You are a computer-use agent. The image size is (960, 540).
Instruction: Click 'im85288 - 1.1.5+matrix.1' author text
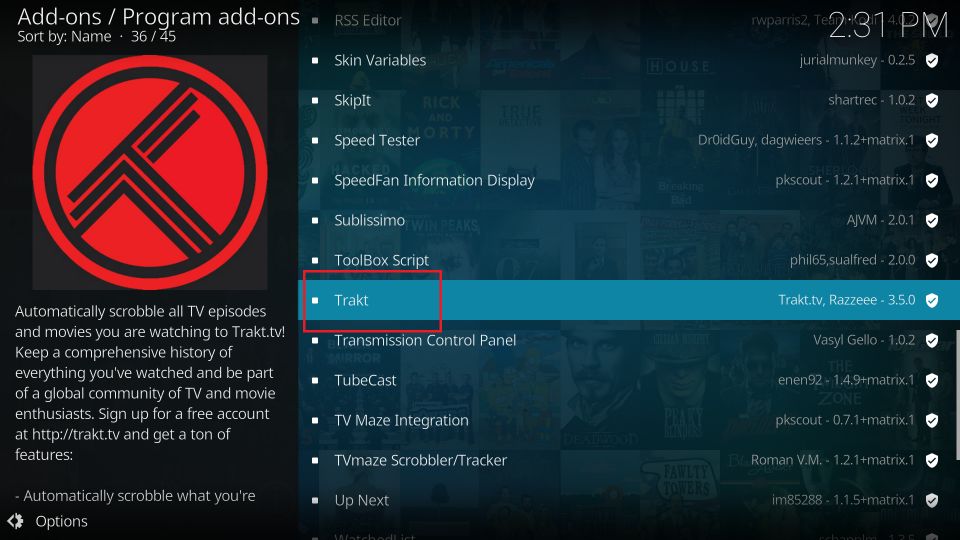843,500
